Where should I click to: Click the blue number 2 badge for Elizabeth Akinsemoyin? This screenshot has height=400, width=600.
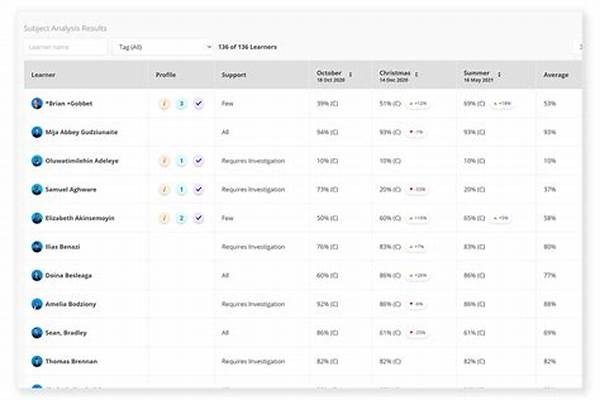(x=181, y=217)
